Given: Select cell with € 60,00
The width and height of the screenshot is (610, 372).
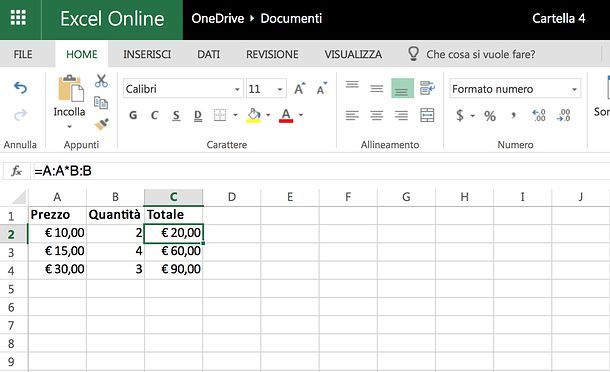Looking at the screenshot, I should [174, 251].
